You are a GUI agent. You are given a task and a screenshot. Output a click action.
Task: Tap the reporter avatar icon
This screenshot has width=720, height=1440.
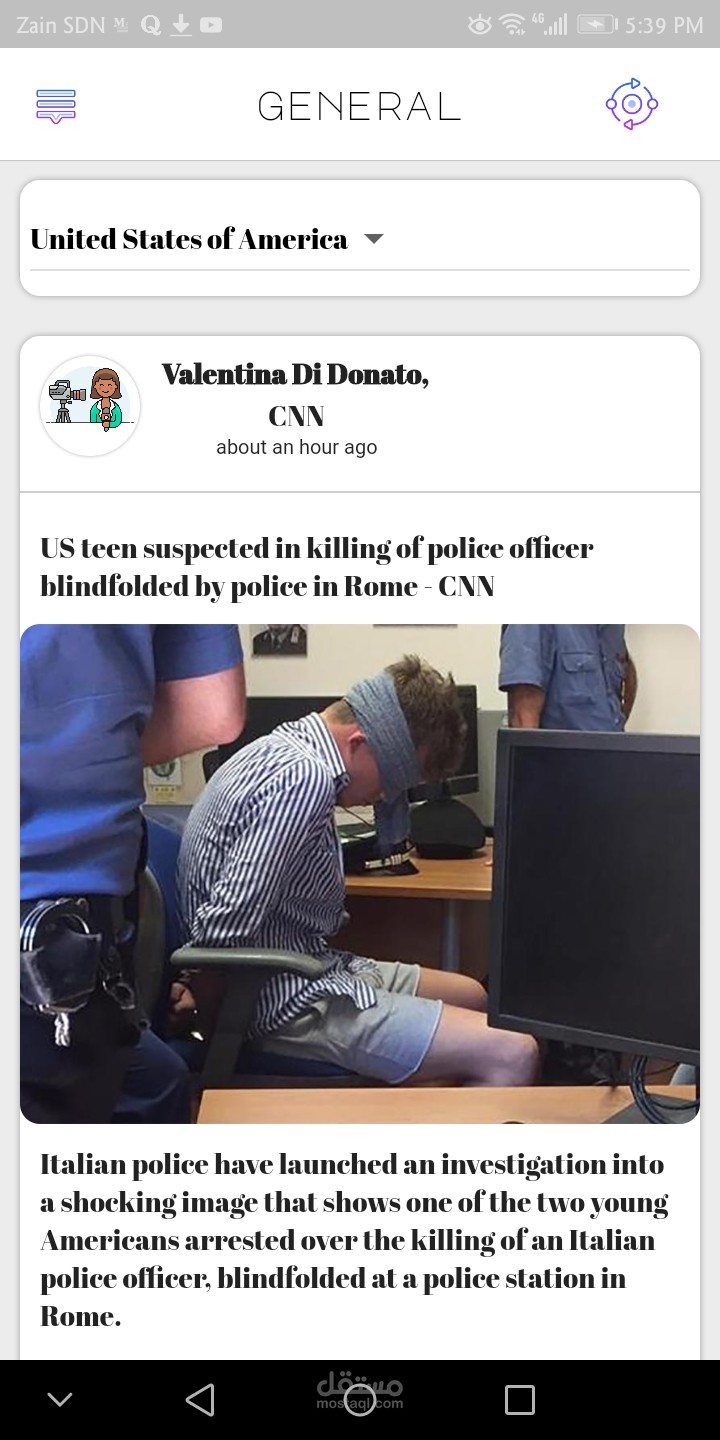90,406
